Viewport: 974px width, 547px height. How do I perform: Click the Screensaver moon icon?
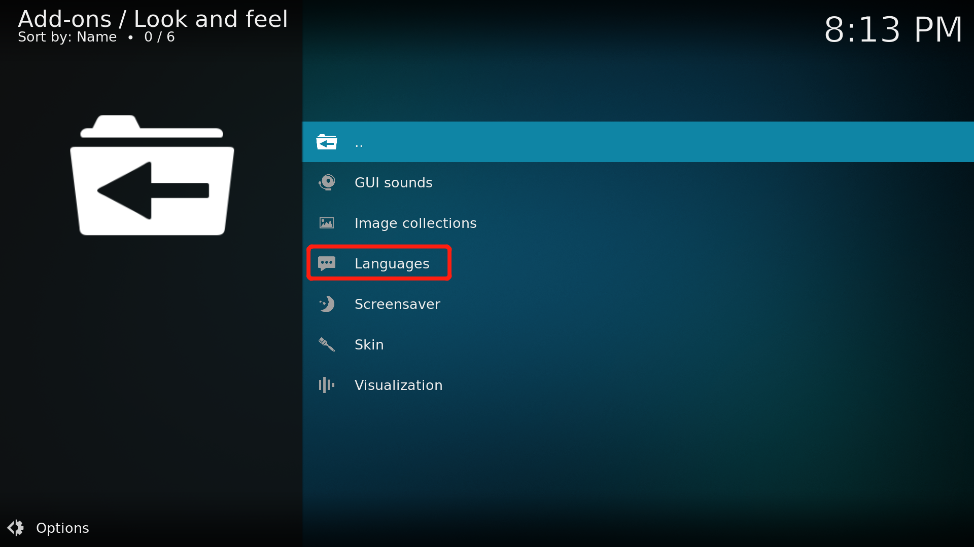(x=327, y=304)
